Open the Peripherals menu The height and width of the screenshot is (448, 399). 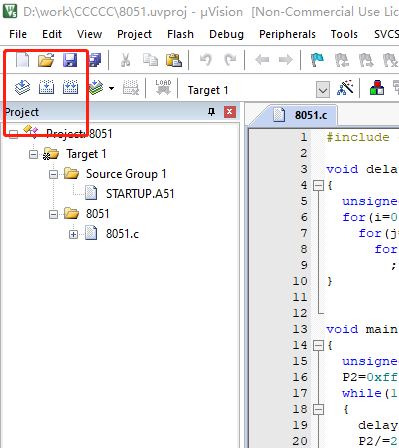287,34
